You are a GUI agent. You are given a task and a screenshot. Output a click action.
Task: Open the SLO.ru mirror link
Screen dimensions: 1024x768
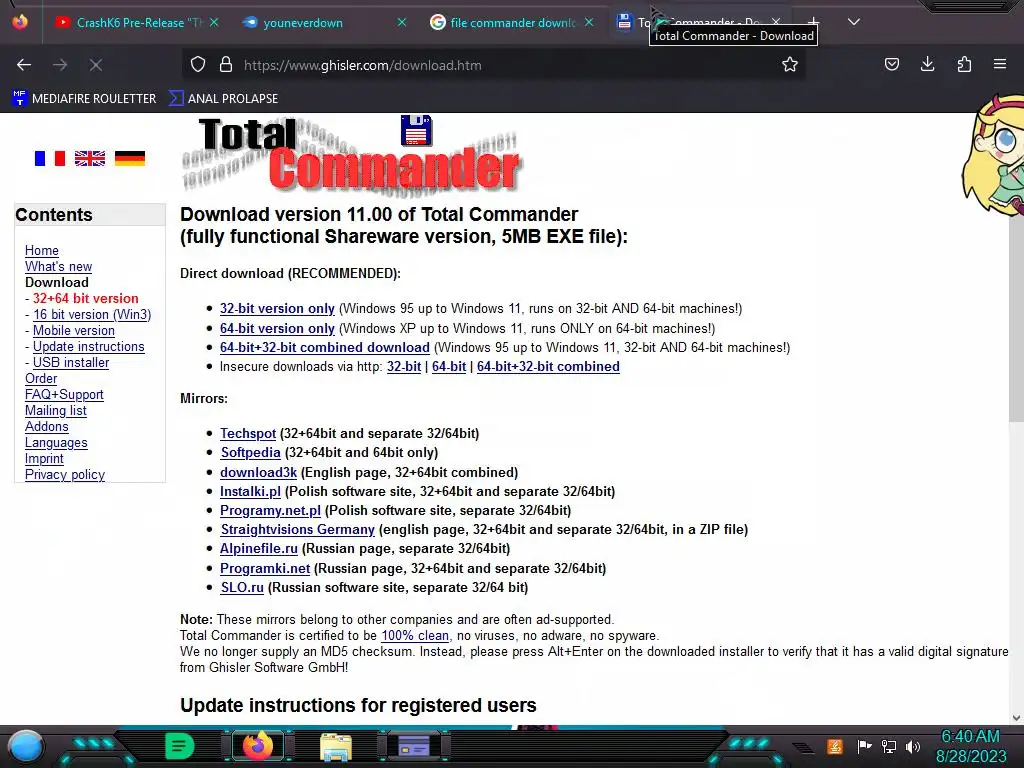point(242,587)
